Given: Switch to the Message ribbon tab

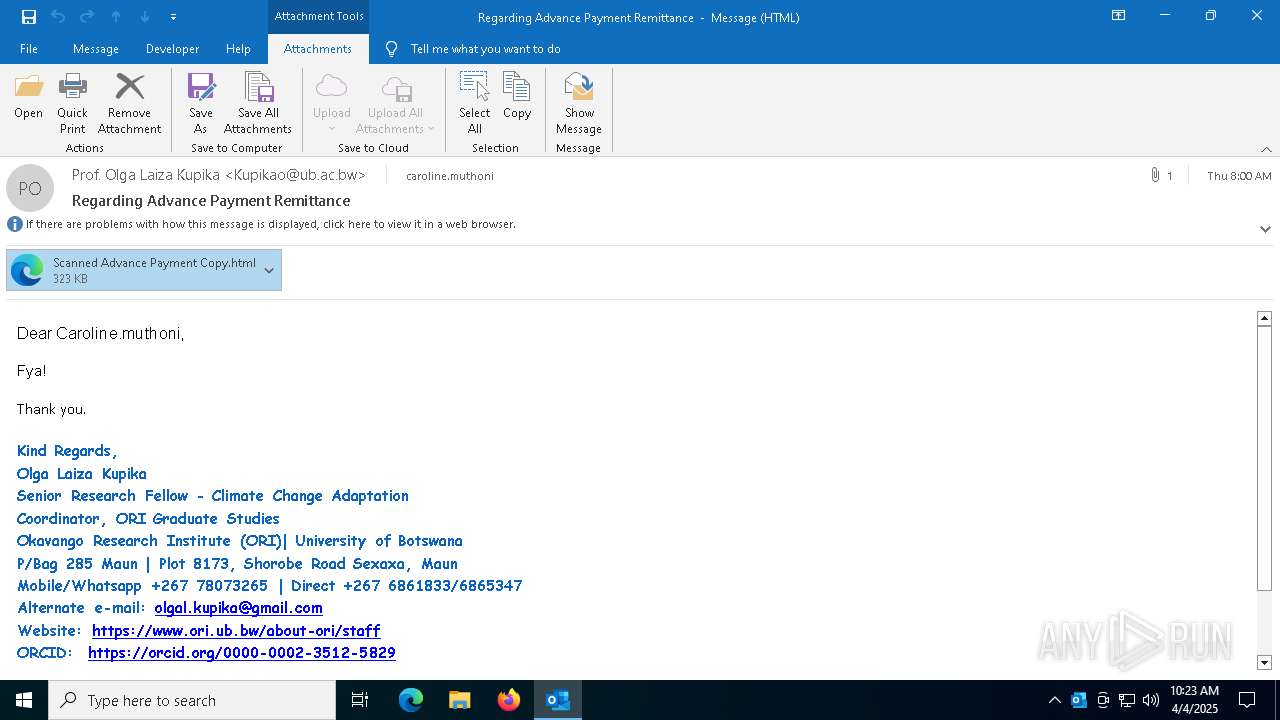Looking at the screenshot, I should tap(96, 49).
